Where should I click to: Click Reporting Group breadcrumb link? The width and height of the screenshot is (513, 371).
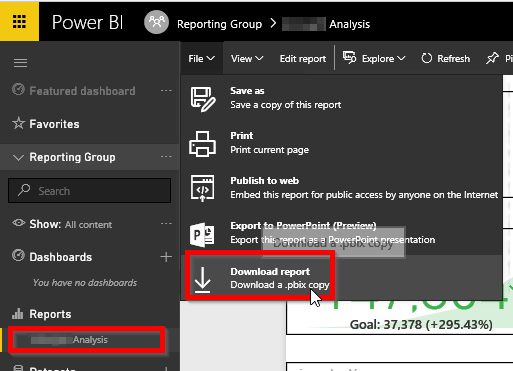pyautogui.click(x=219, y=24)
